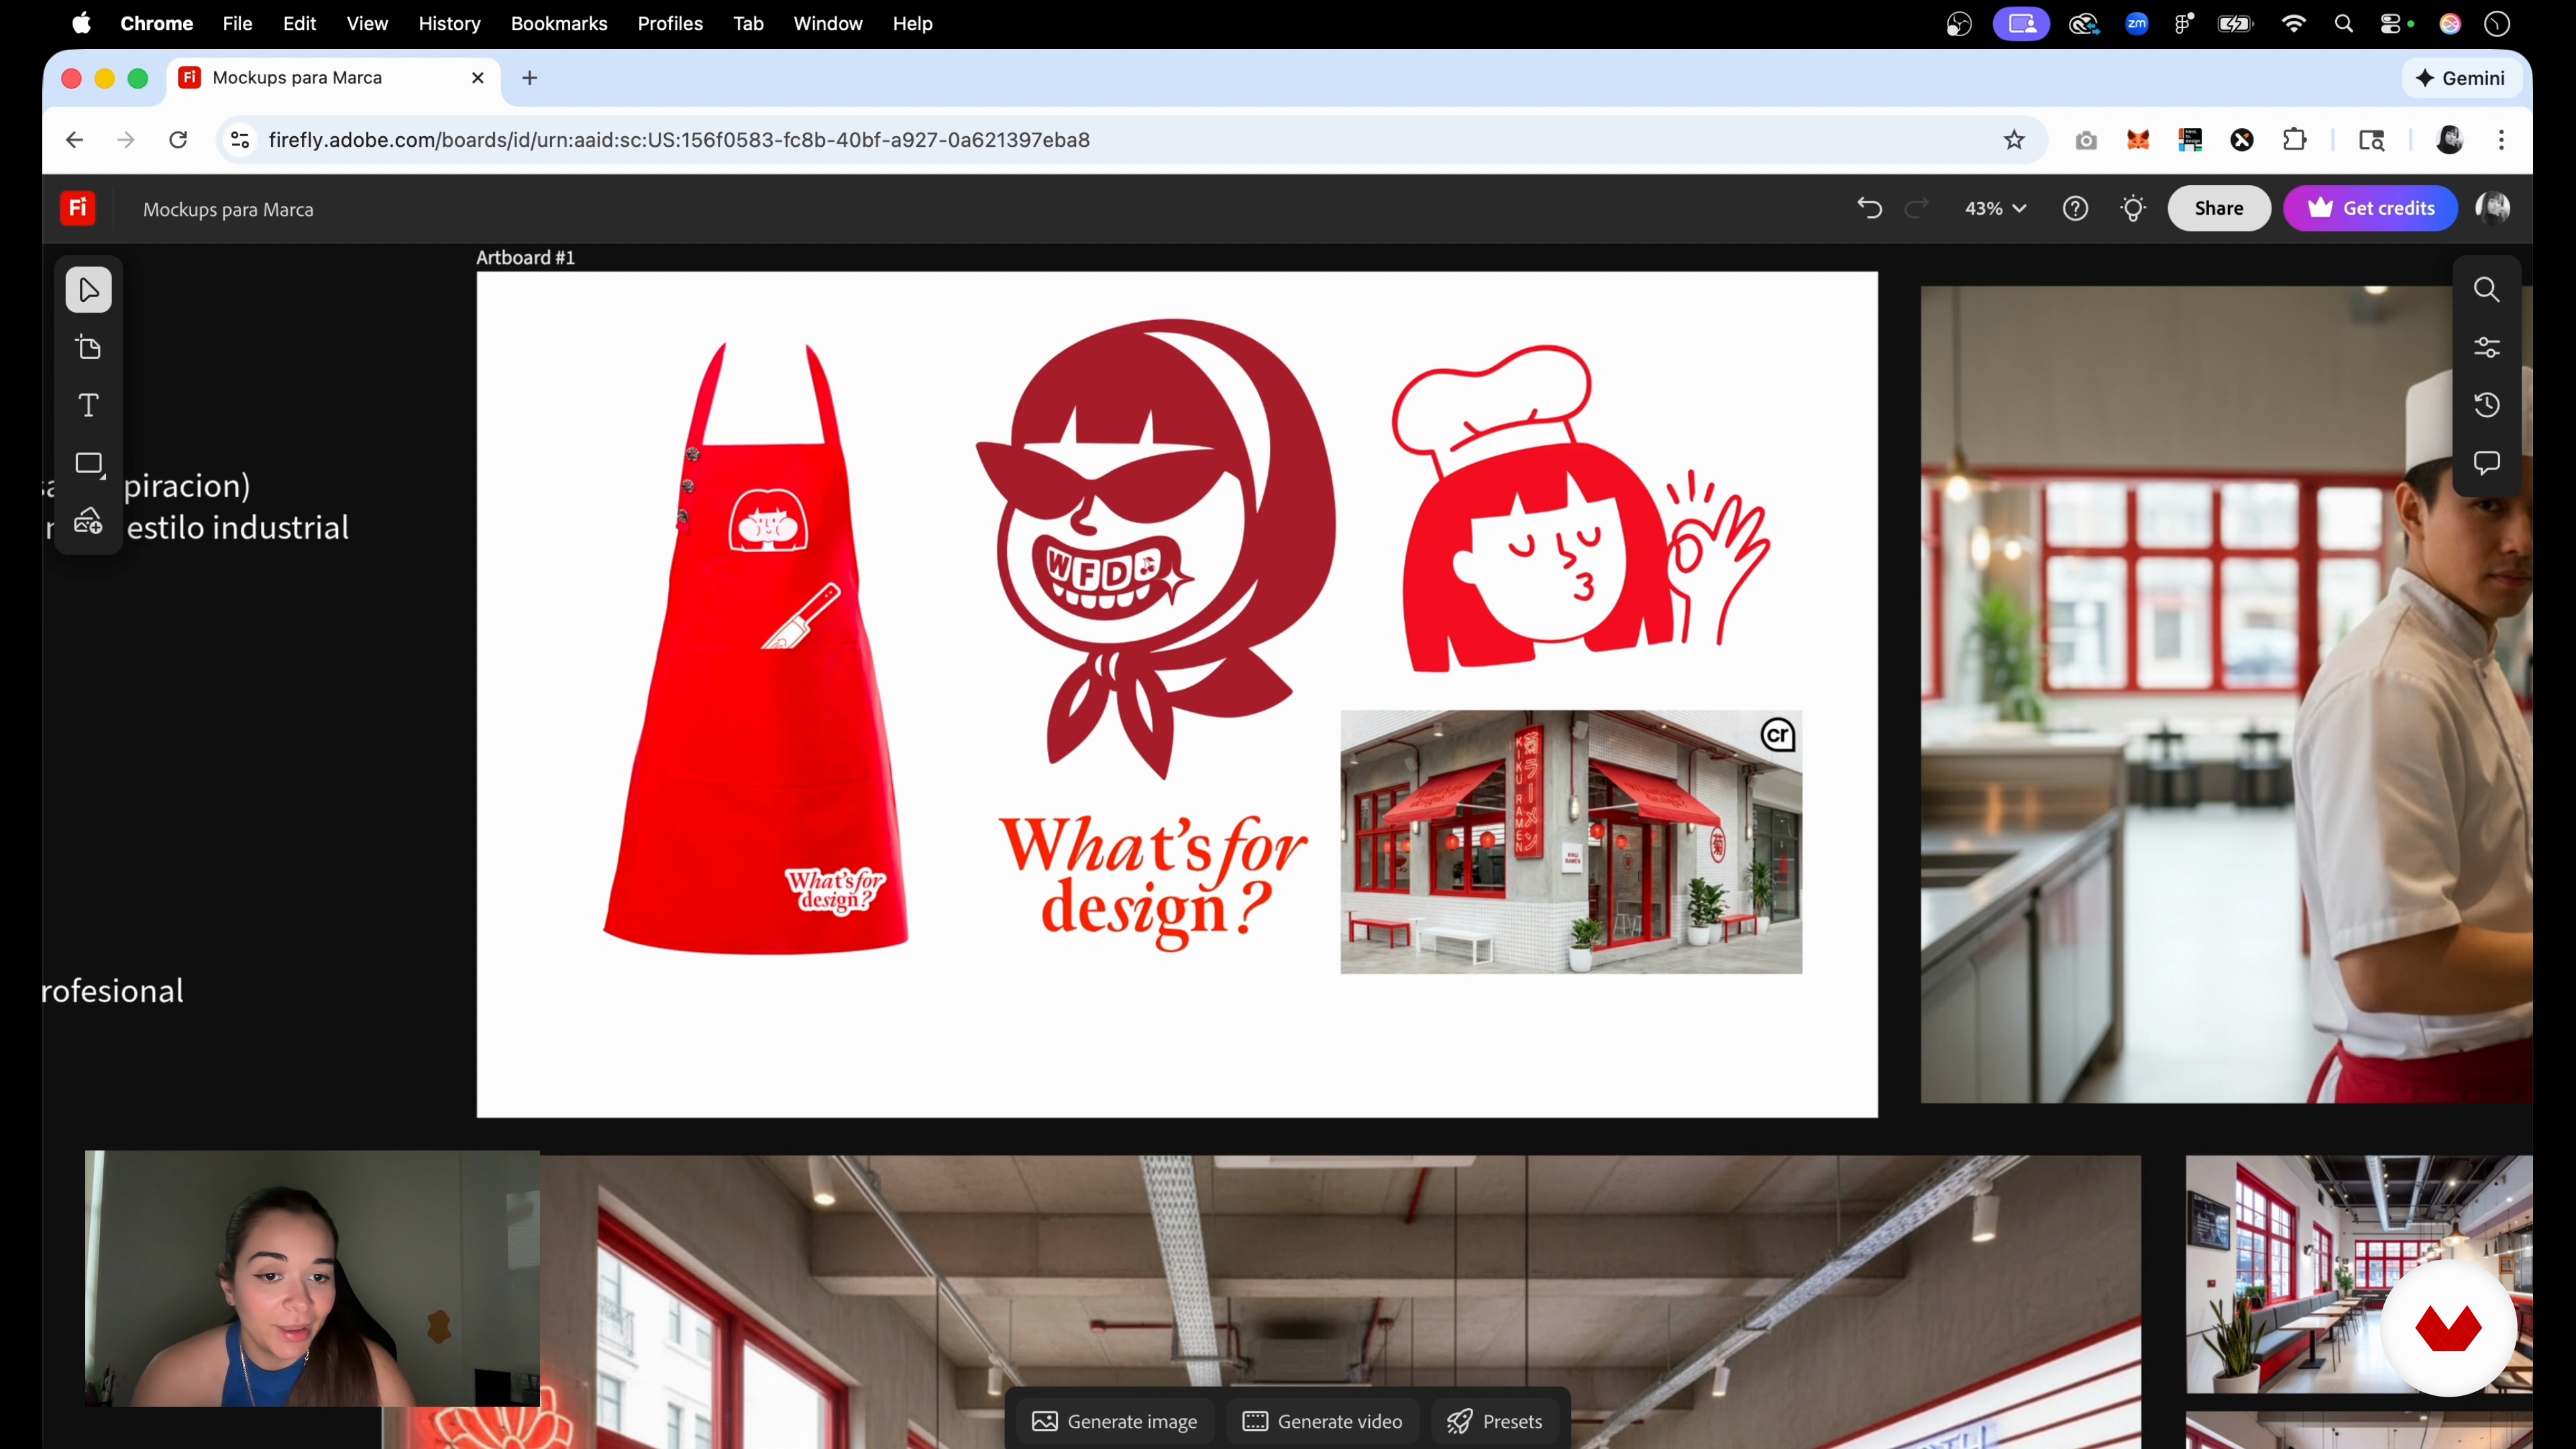Click the lightbulb tips icon
Screen dimensions: 2576x1449
pyautogui.click(x=2133, y=208)
